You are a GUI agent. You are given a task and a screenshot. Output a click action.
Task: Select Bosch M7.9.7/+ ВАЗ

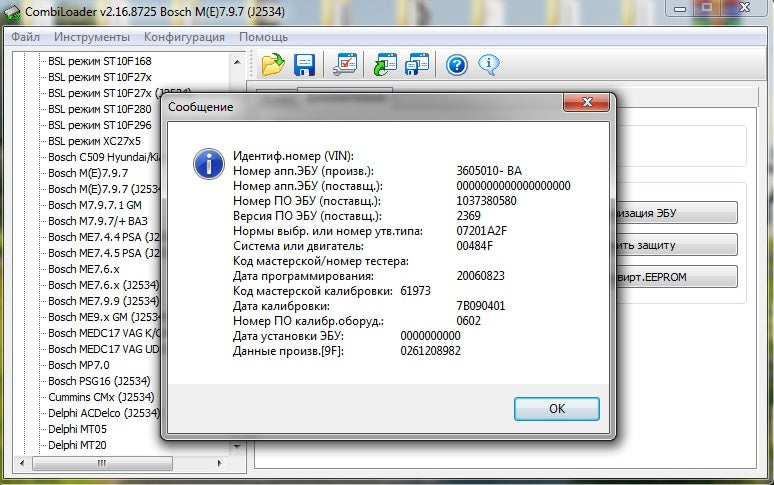[x=98, y=221]
